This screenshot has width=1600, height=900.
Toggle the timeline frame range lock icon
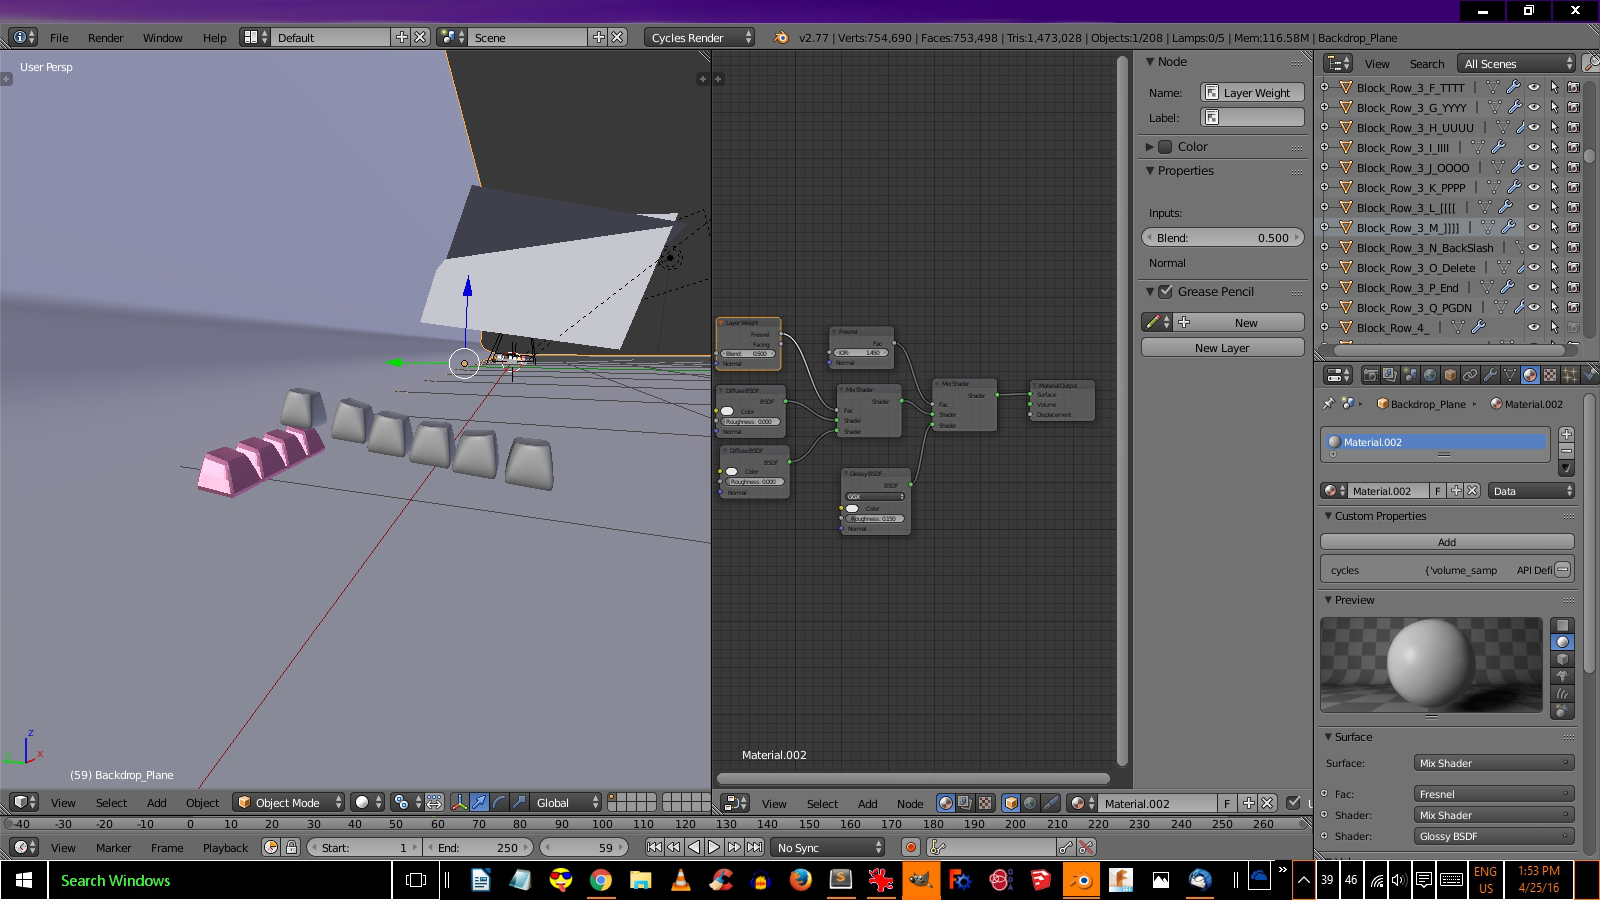[x=291, y=847]
